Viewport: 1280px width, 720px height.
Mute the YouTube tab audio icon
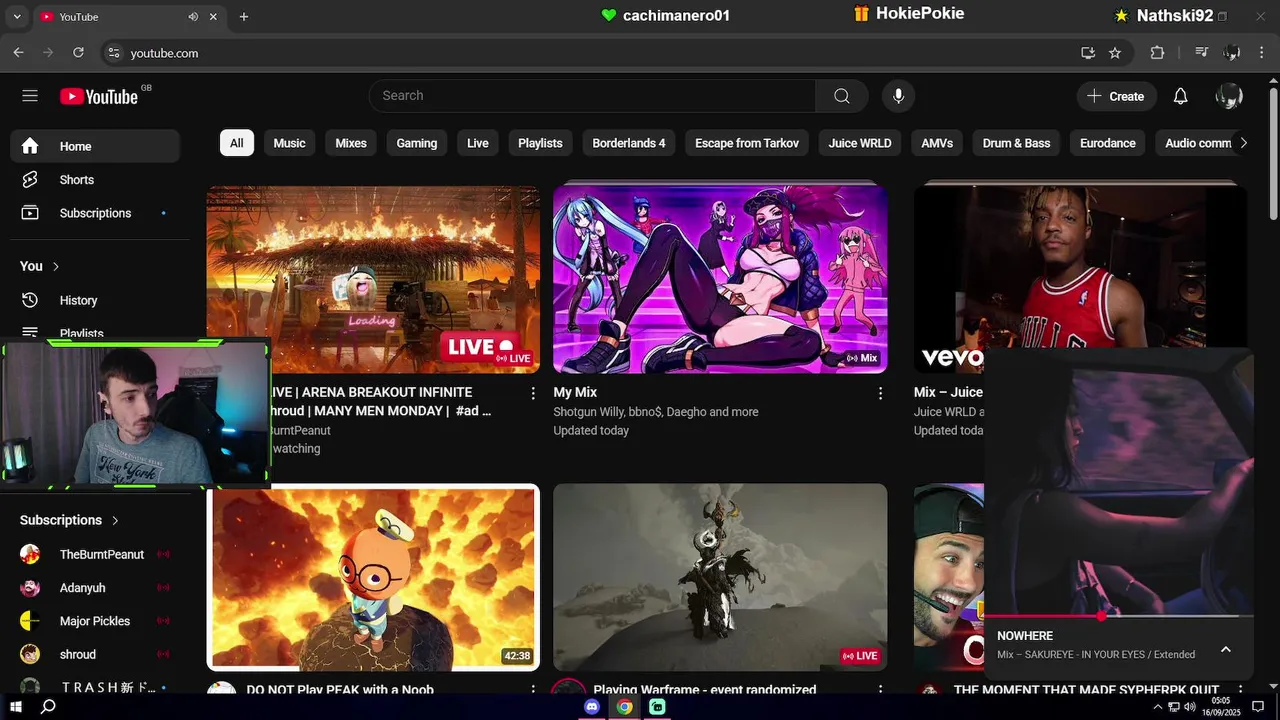point(193,17)
